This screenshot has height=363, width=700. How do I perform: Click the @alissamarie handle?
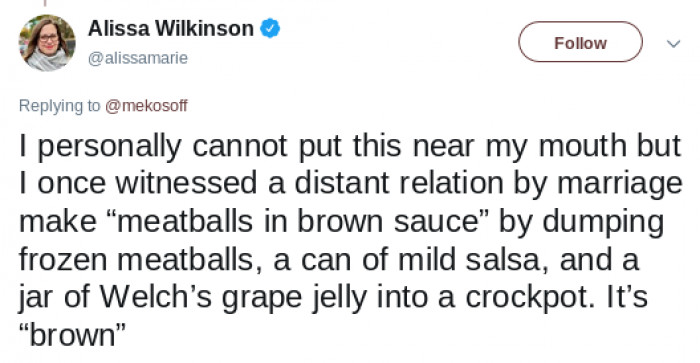click(x=138, y=58)
